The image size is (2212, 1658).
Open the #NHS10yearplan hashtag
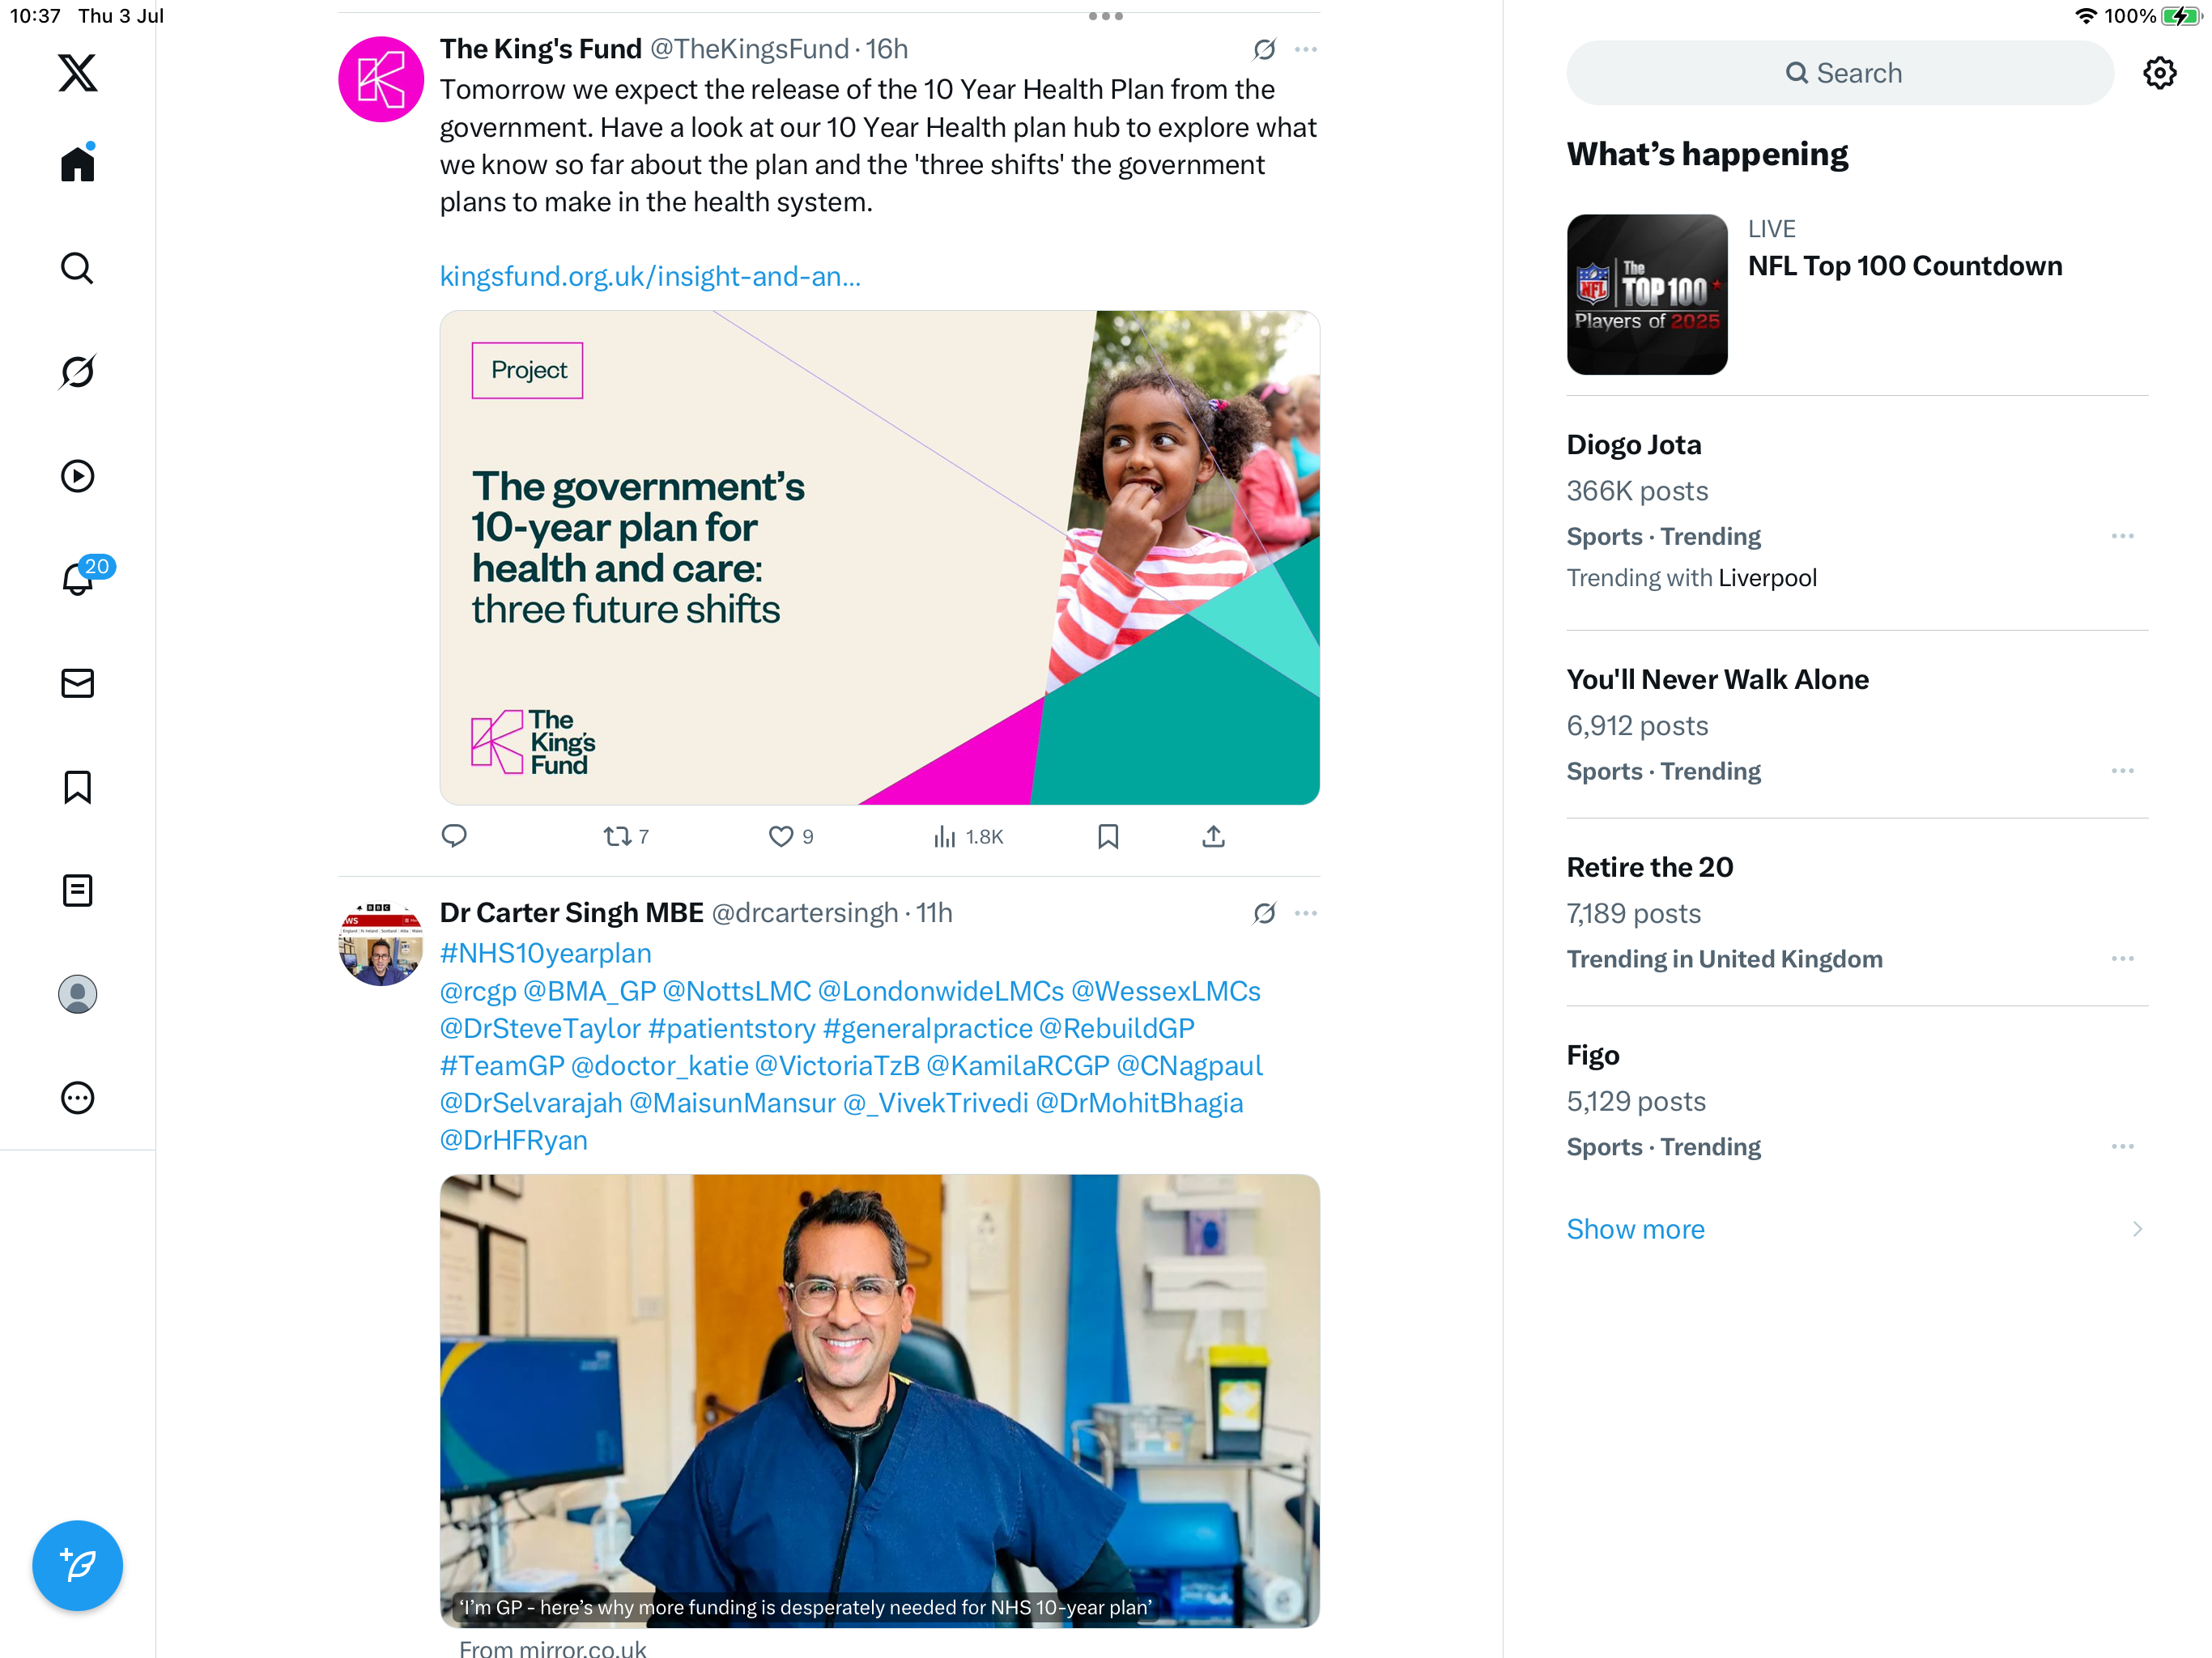tap(545, 953)
